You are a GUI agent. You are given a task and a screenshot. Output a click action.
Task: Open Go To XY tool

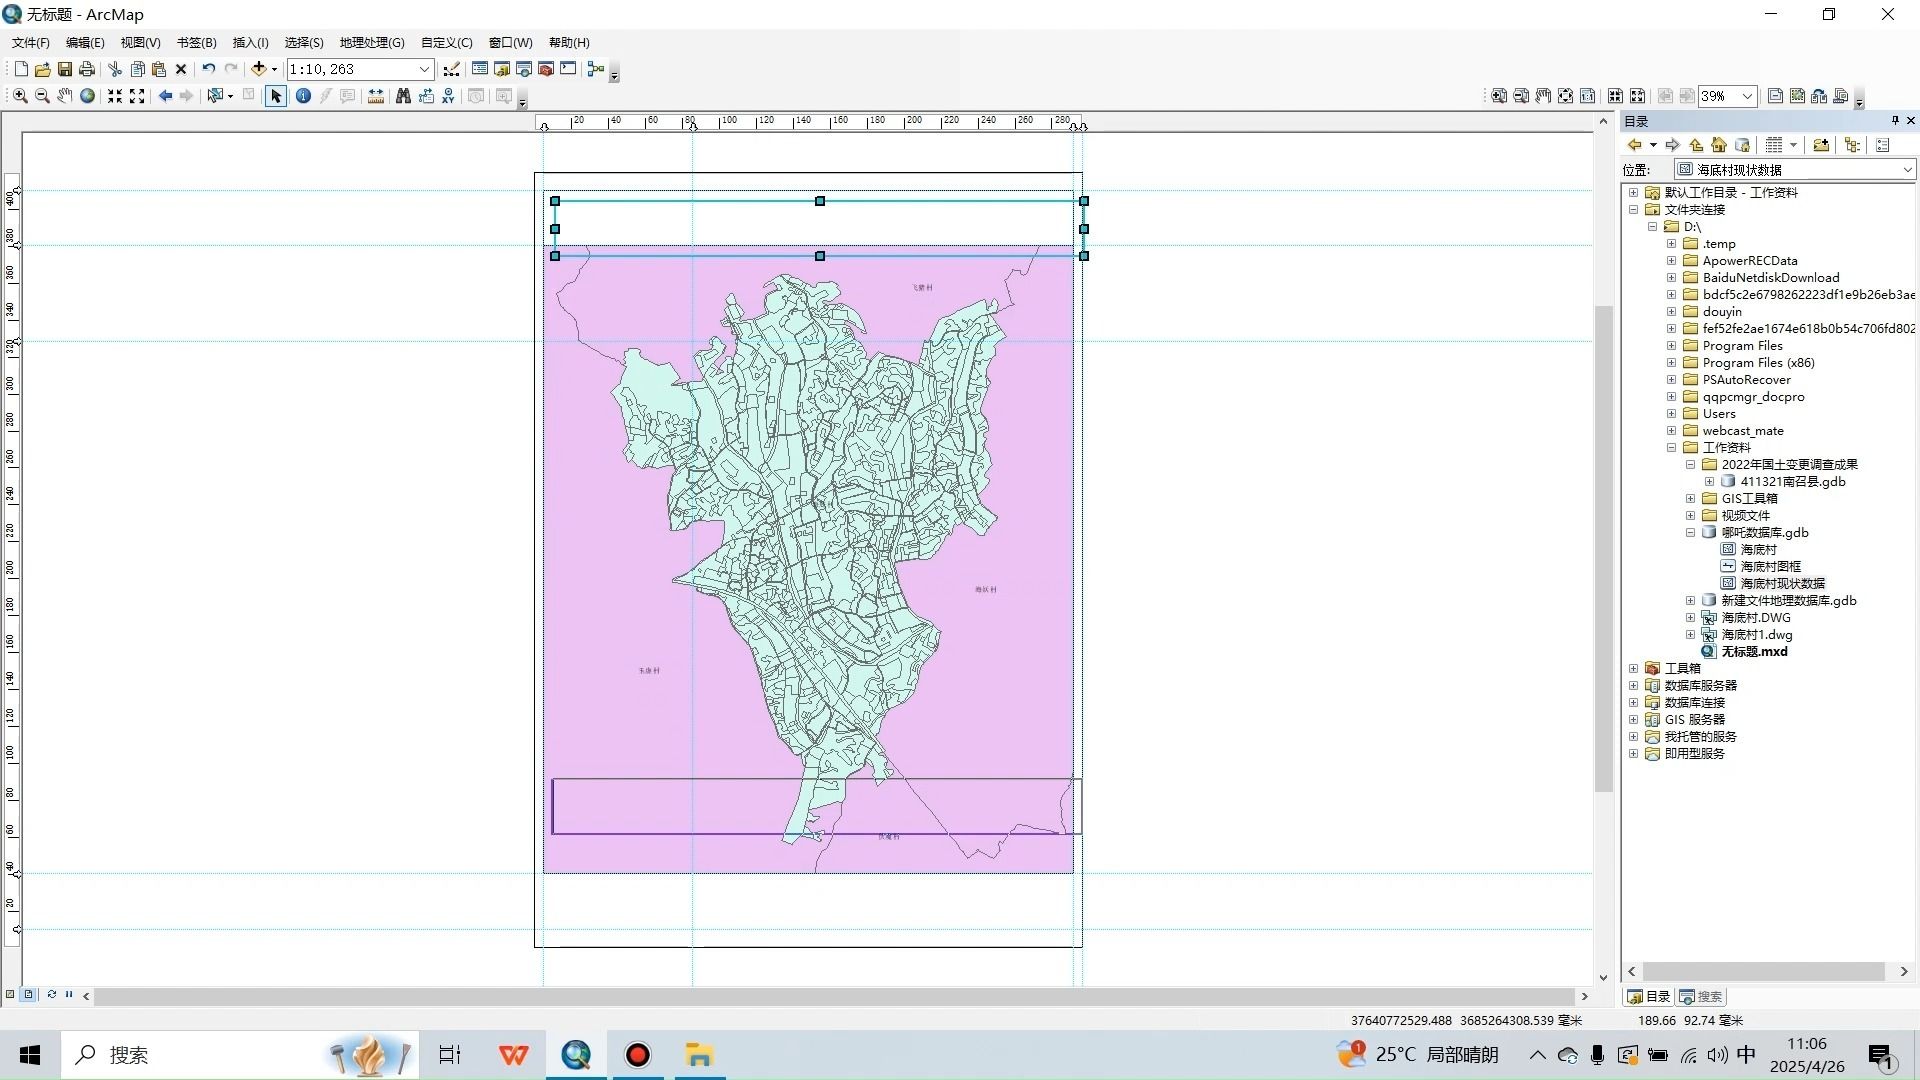point(448,96)
